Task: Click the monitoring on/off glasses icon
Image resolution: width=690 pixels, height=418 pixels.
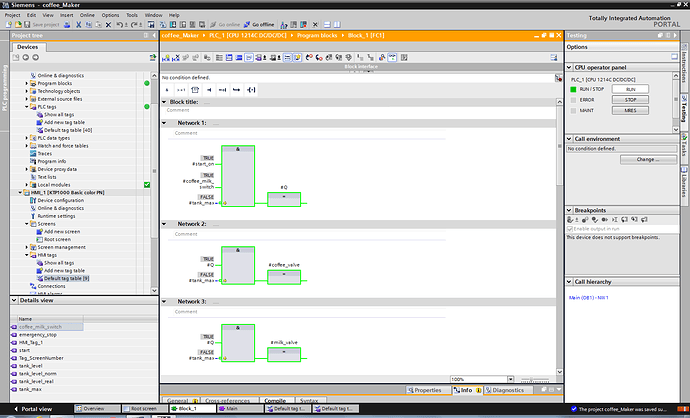Action: click(392, 58)
